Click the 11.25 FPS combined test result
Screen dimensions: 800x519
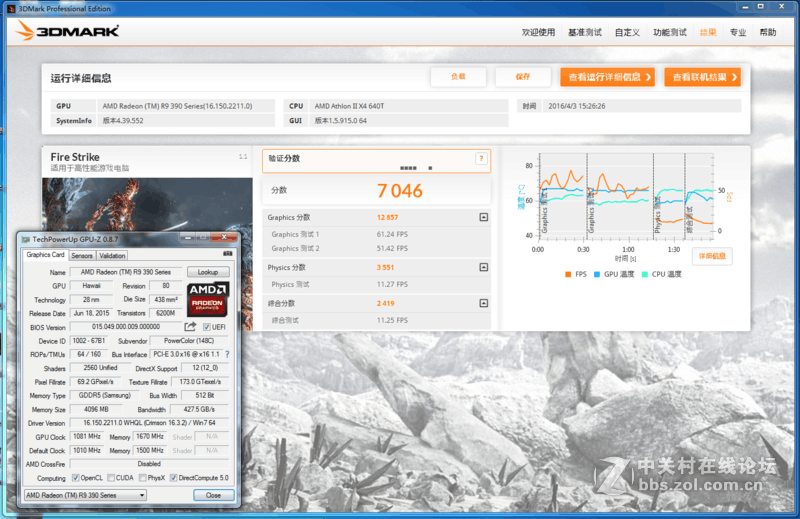[x=392, y=320]
